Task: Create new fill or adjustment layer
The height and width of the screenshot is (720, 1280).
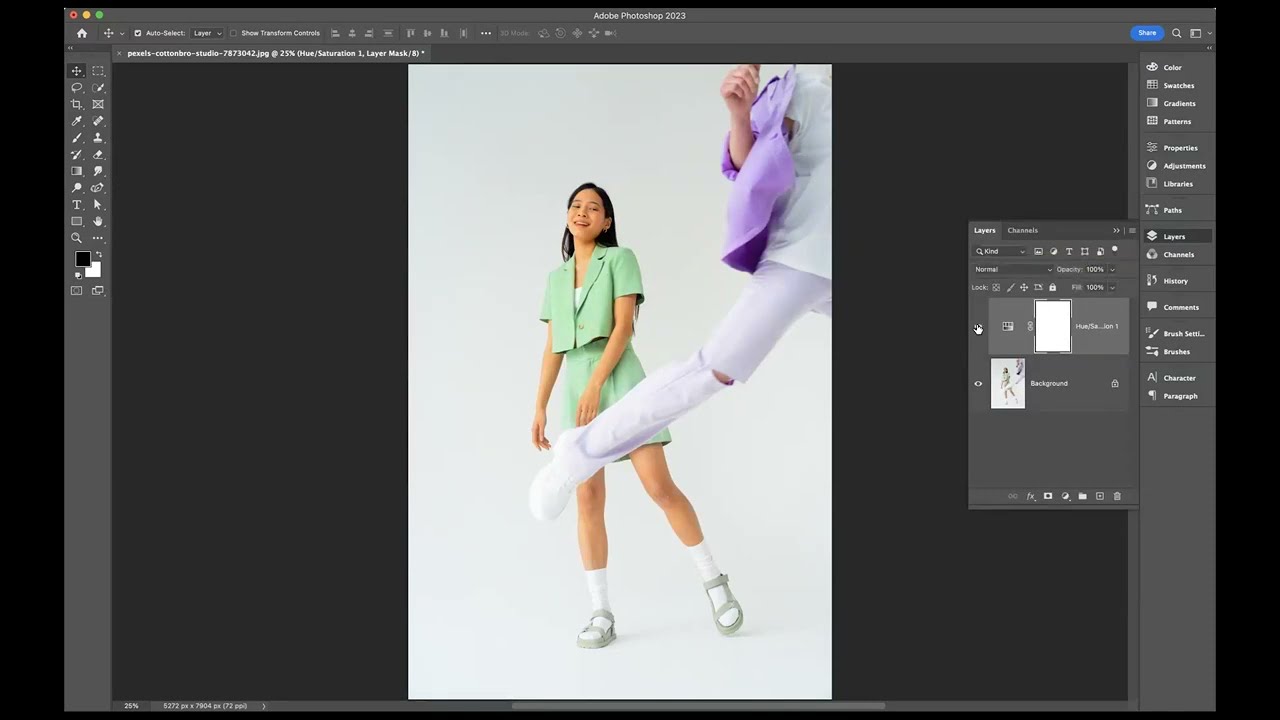Action: point(1065,496)
